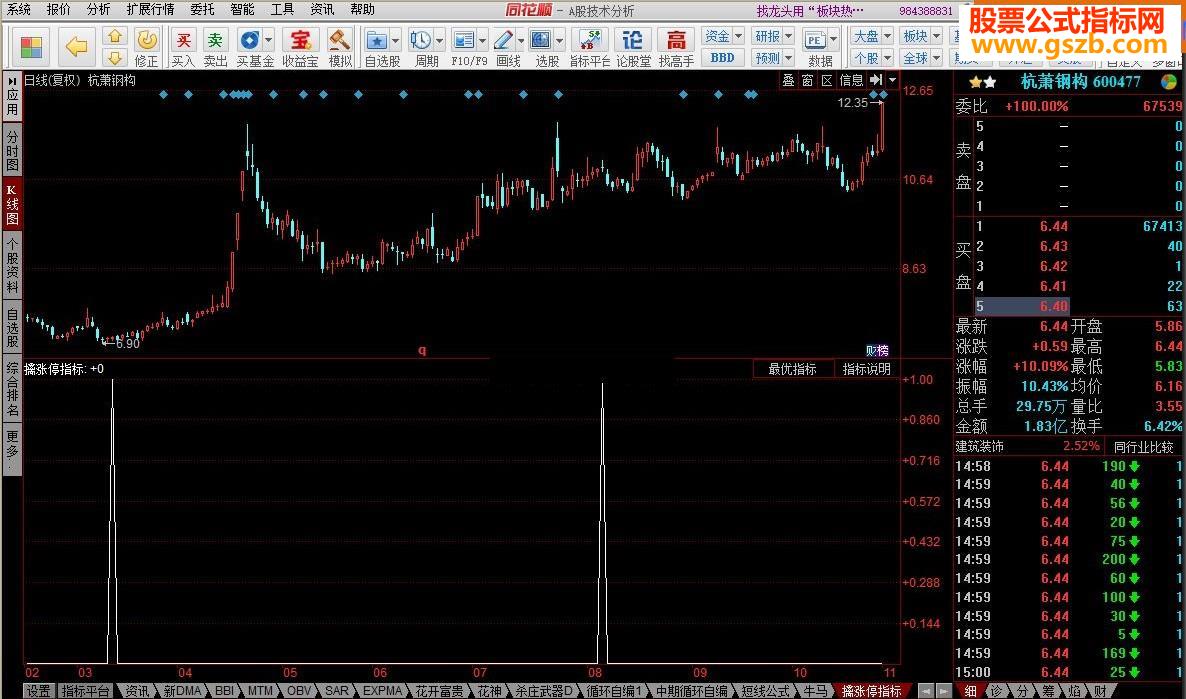Screen dimensions: 1186x699
Task: Expand the dropdown beside 买基金
Action: tap(269, 40)
